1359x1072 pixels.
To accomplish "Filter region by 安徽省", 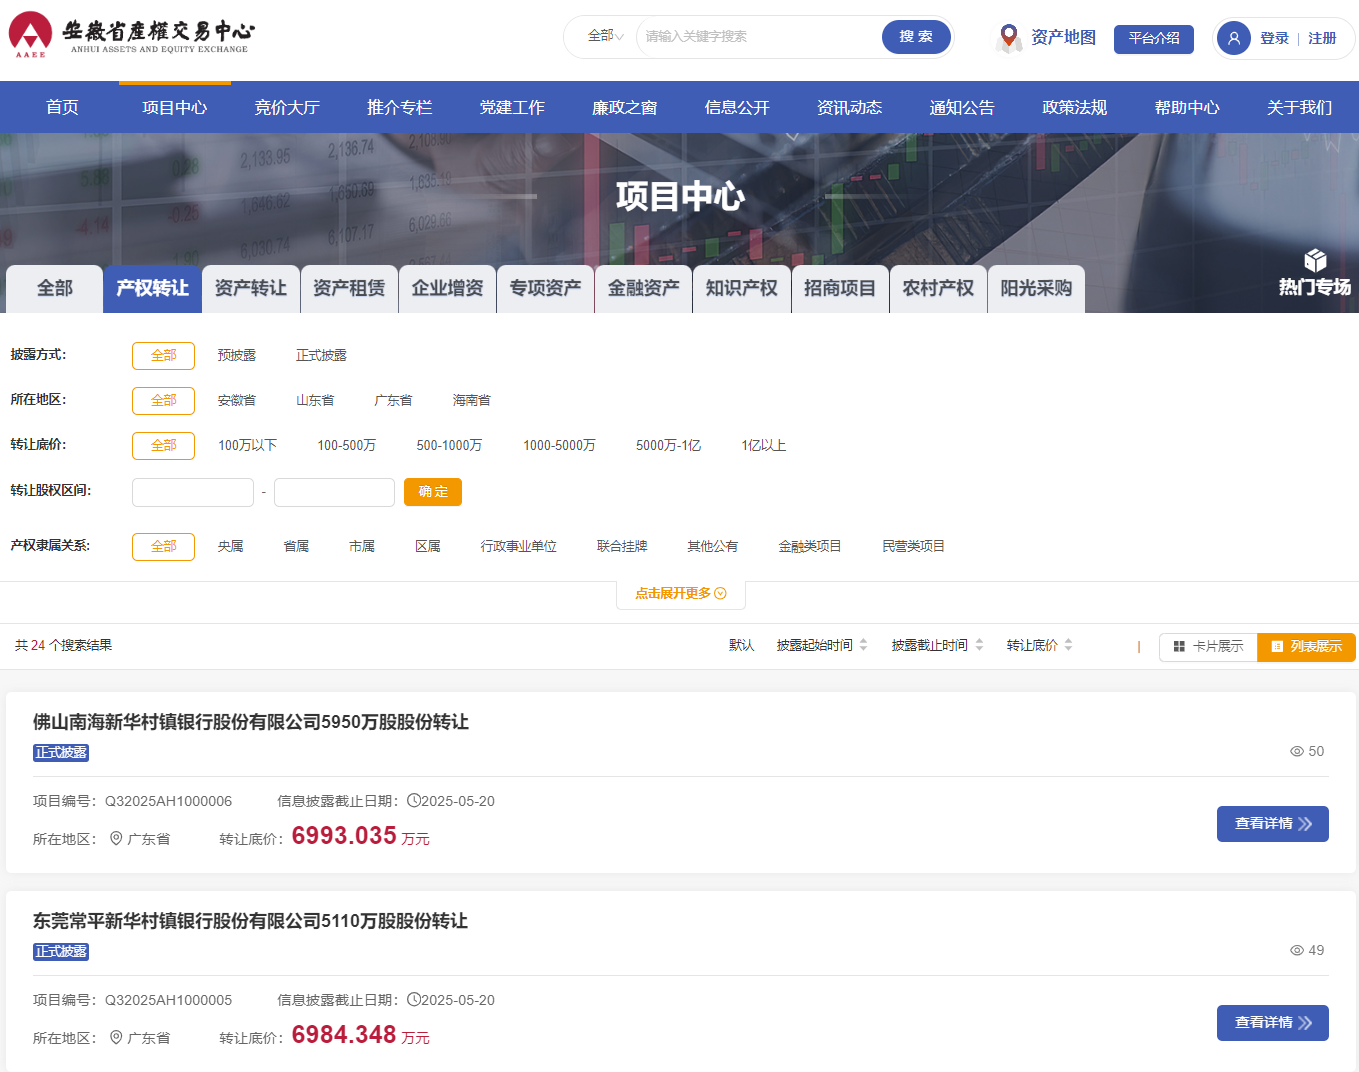I will coord(237,400).
